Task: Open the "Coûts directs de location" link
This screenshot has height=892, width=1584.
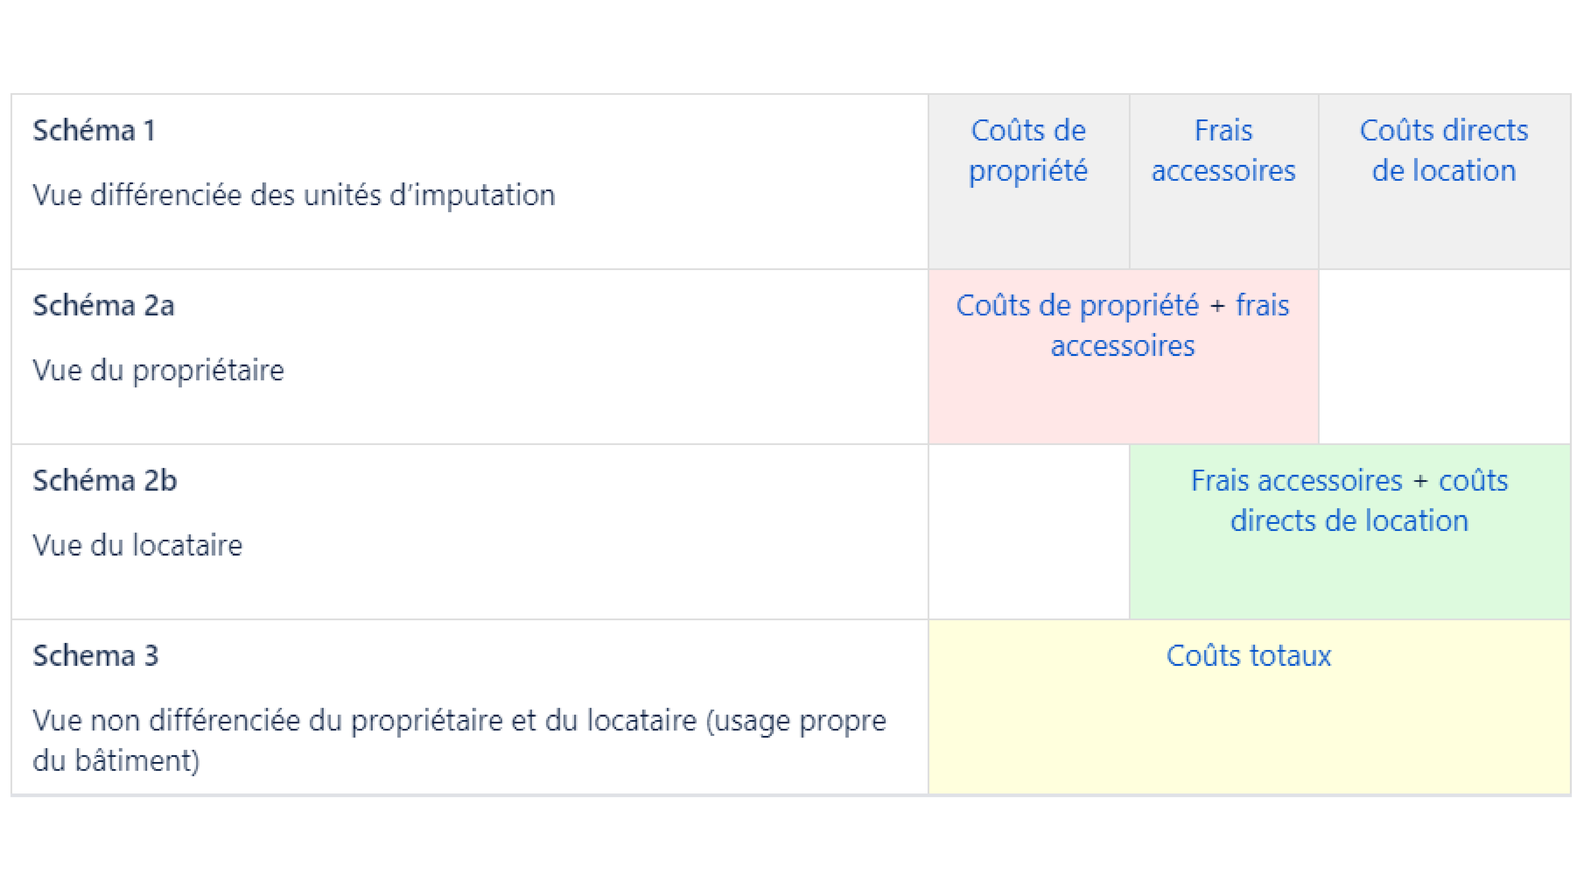Action: 1443,150
